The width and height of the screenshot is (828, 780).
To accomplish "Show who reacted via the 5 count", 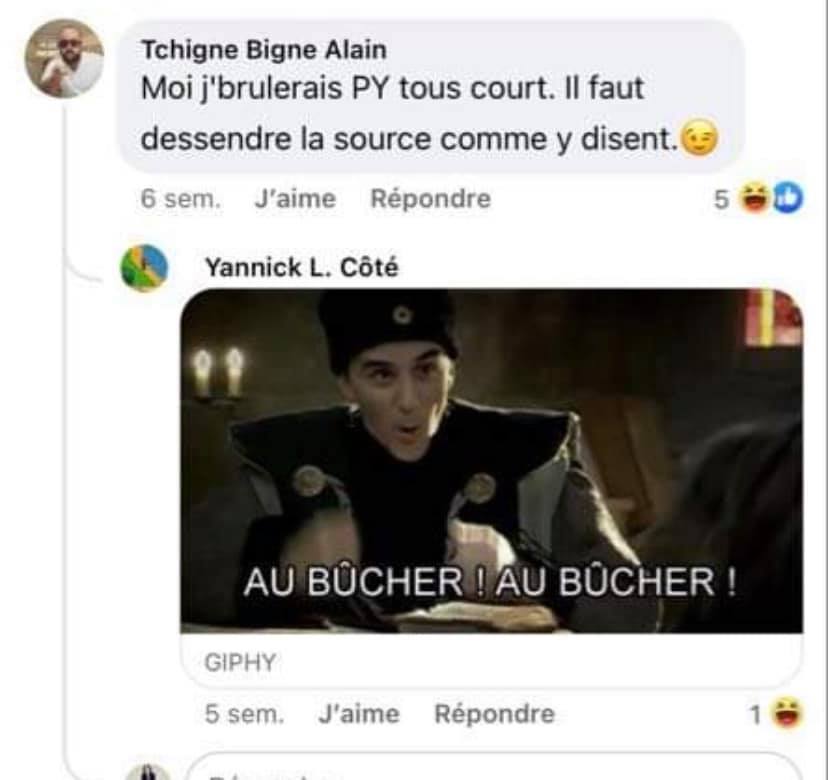I will point(721,200).
